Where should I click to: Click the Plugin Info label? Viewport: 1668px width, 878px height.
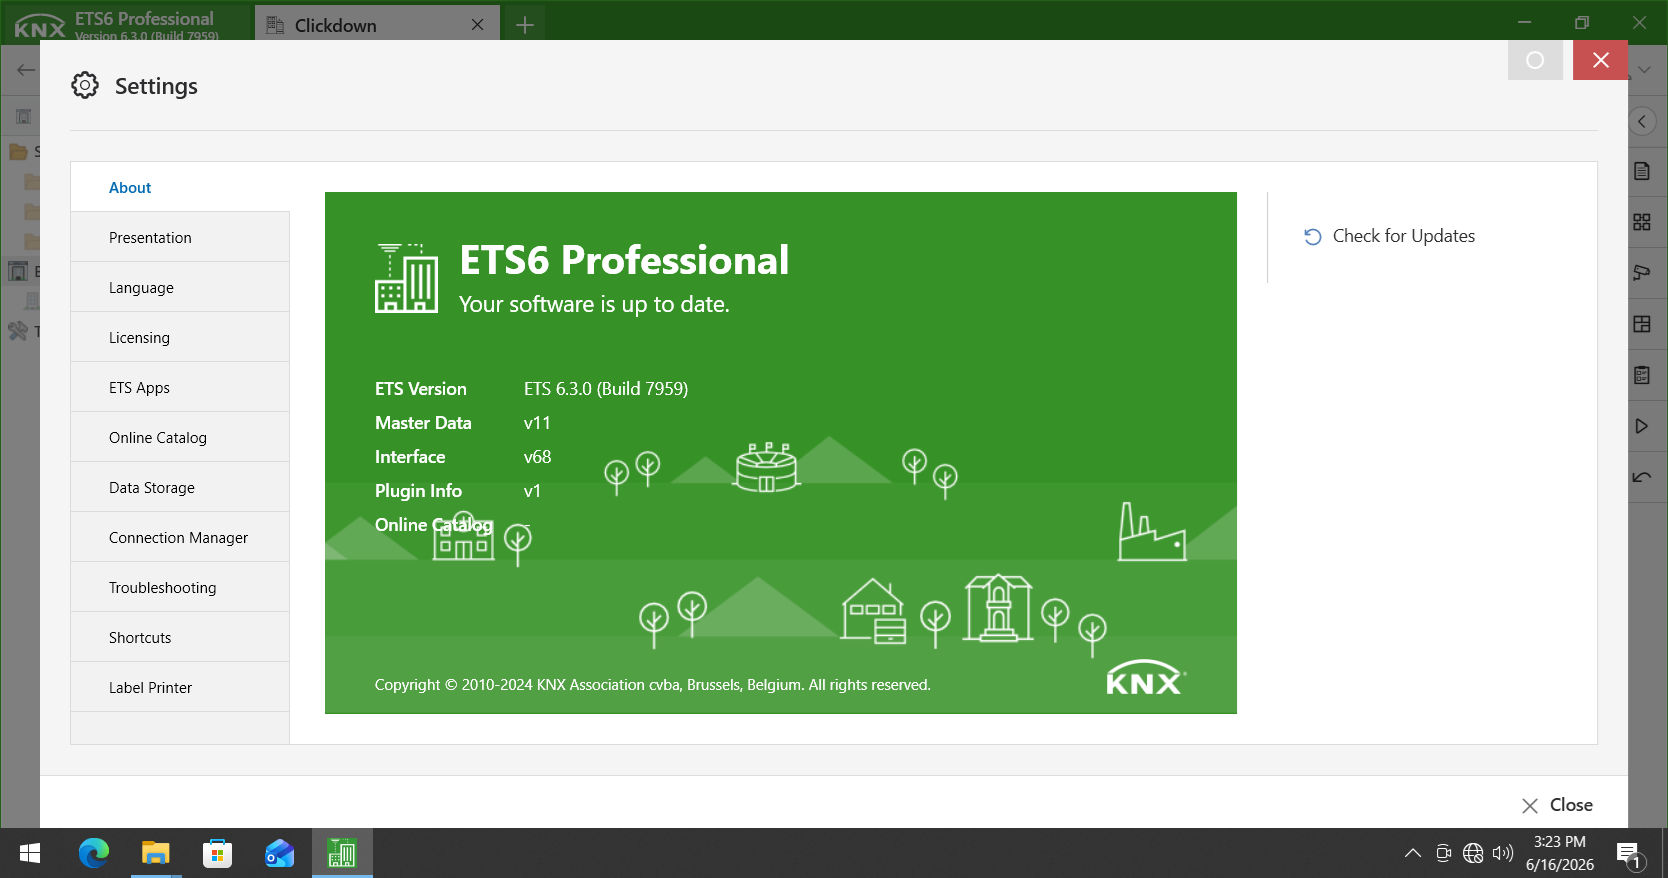tap(418, 491)
